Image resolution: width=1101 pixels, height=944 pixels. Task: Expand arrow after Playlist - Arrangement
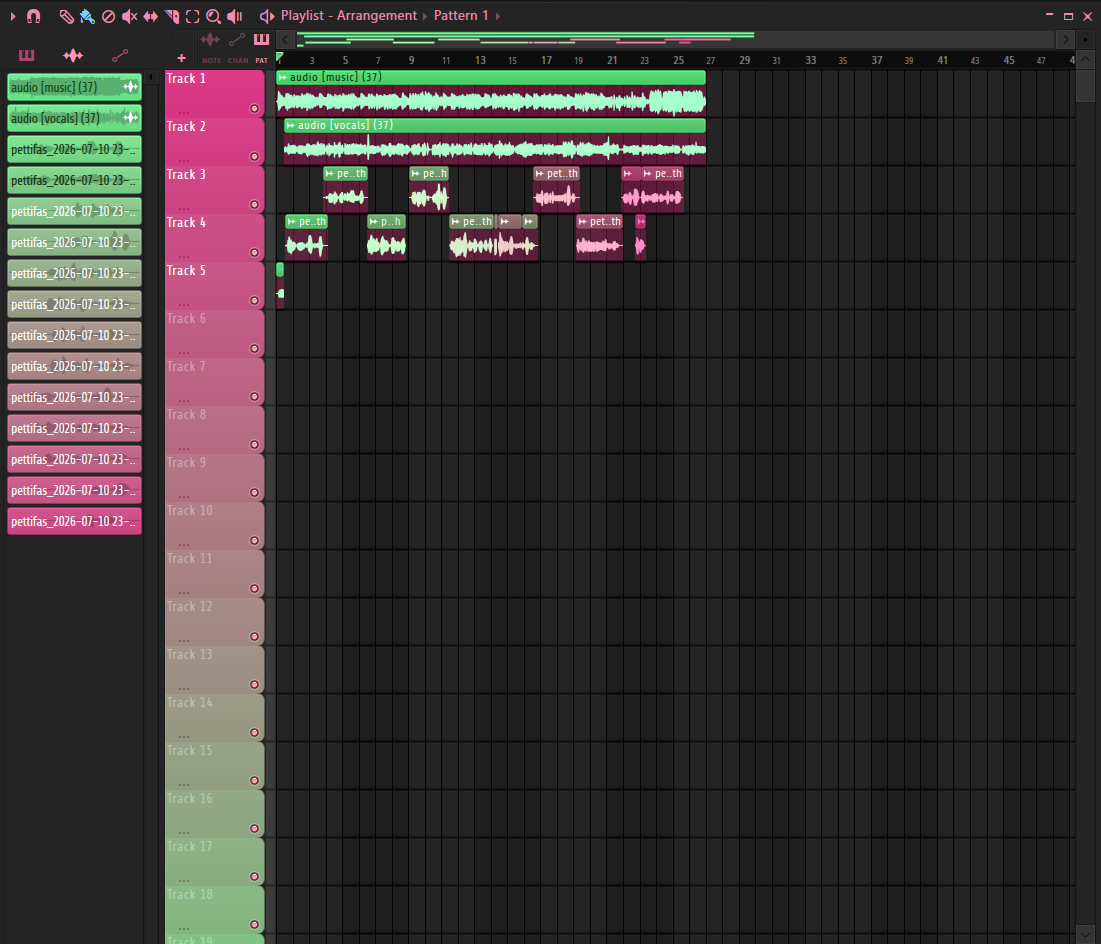point(425,16)
